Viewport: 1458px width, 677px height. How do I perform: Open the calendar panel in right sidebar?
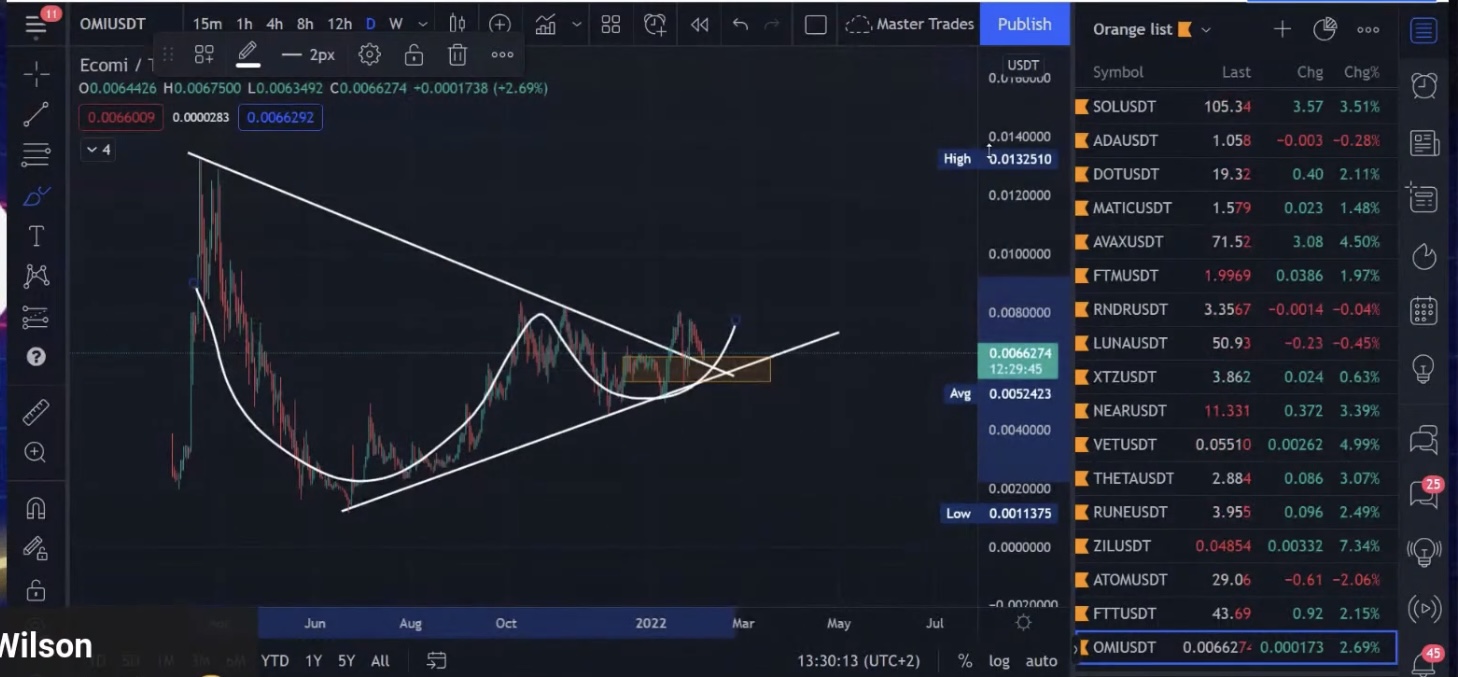[1424, 311]
